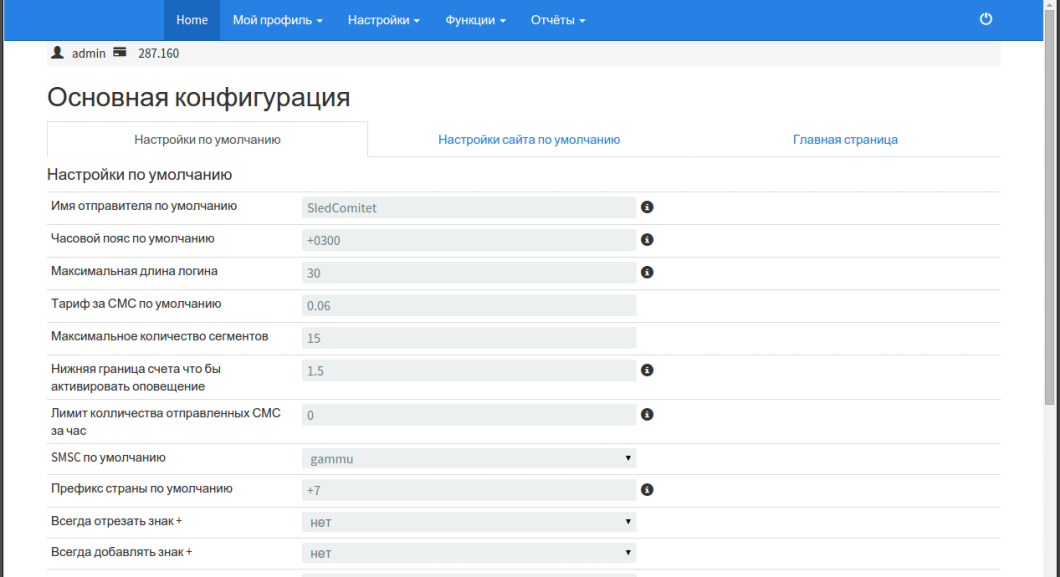Screen dimensions: 1060x577
Task: Show info for hourly SMS limit
Action: pos(647,414)
